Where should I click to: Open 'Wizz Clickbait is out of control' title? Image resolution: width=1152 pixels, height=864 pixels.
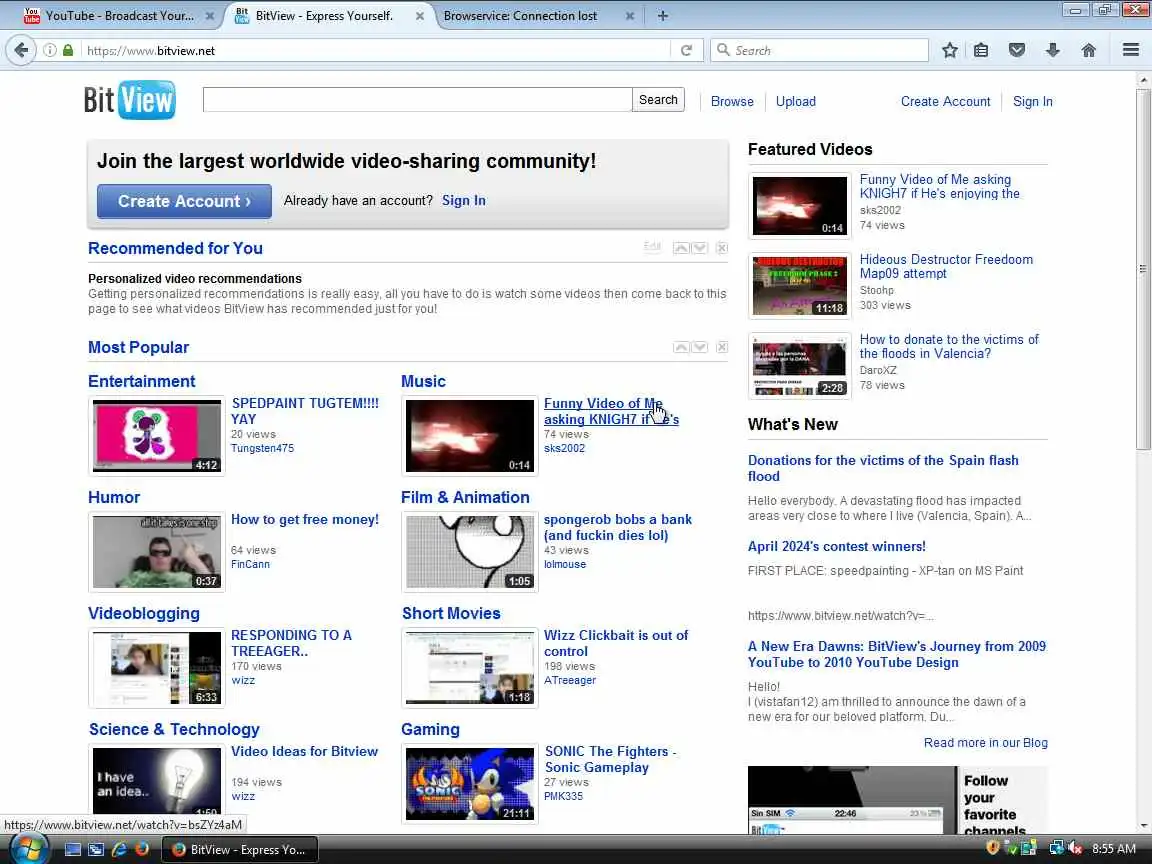click(616, 643)
